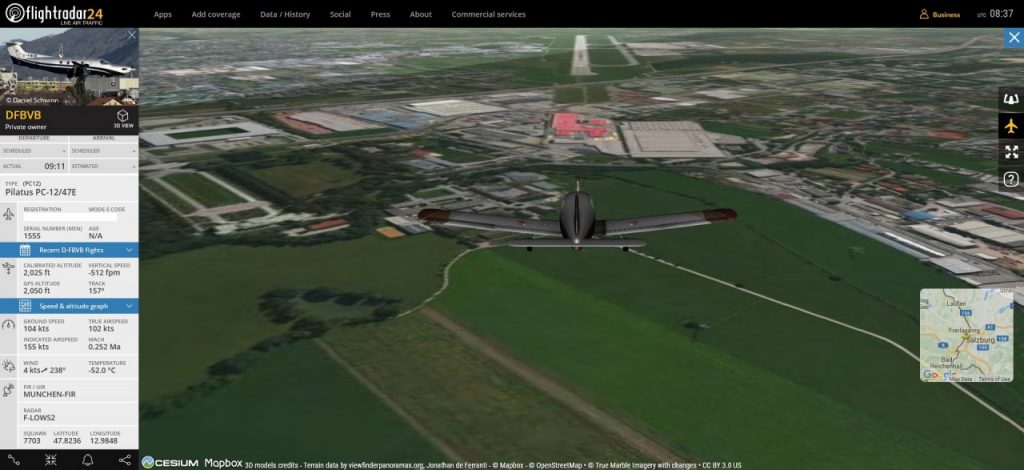
Task: Expand Speed & altitude graph section
Action: [x=69, y=306]
